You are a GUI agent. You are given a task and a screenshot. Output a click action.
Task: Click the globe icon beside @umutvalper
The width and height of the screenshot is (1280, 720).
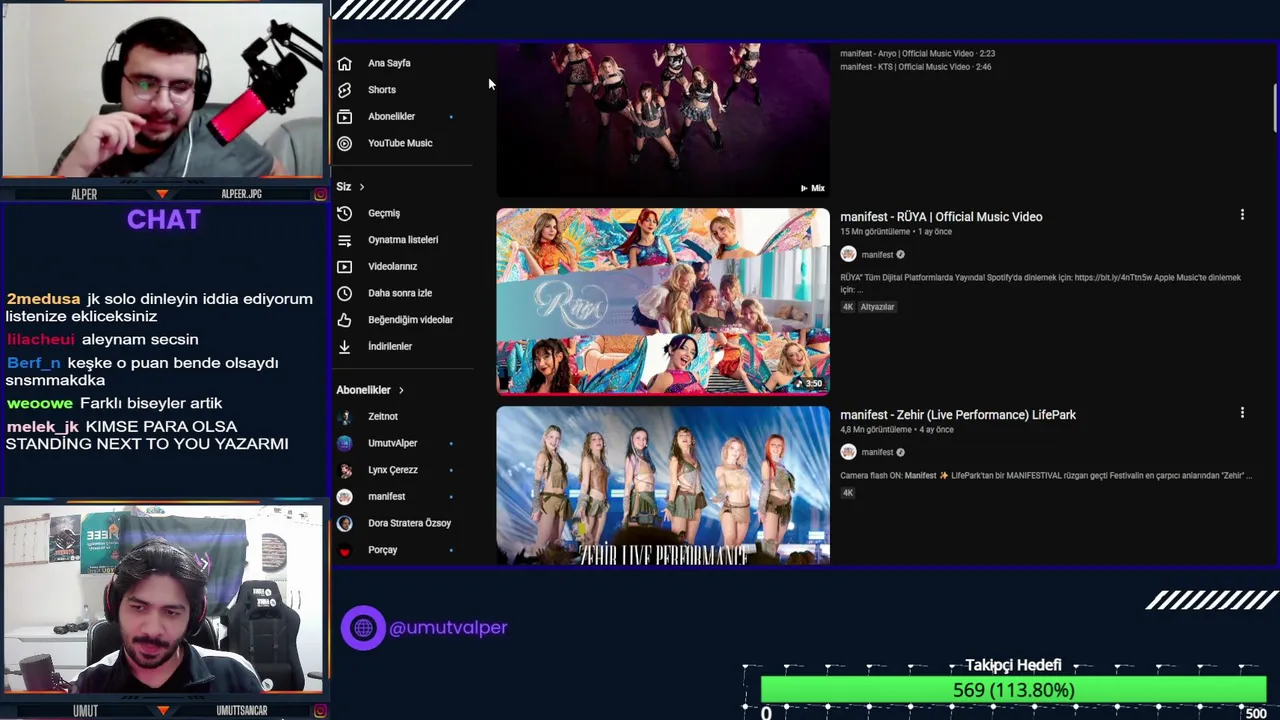[363, 628]
